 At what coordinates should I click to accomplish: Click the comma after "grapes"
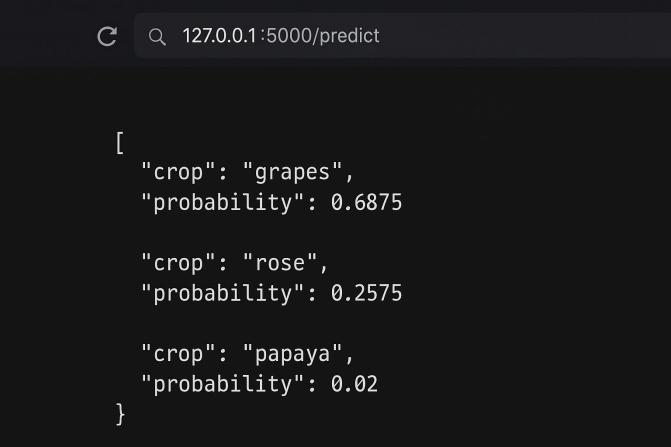(x=351, y=177)
